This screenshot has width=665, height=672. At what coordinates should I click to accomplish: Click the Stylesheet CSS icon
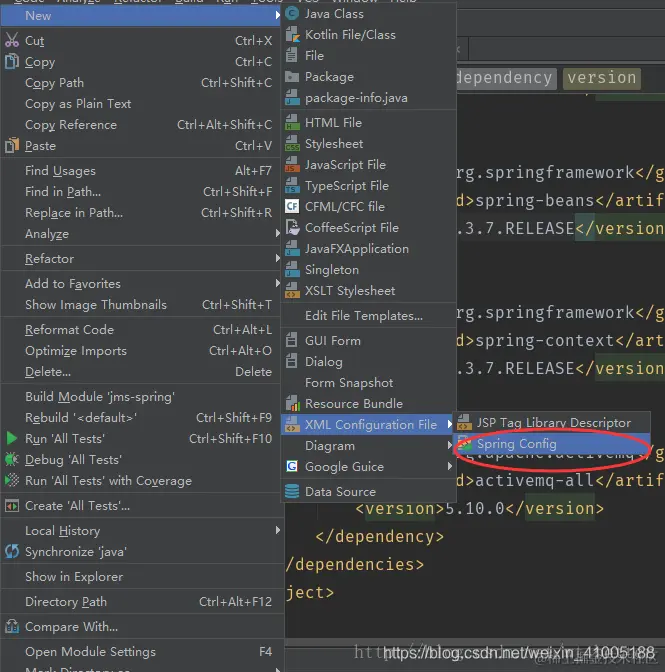point(292,144)
